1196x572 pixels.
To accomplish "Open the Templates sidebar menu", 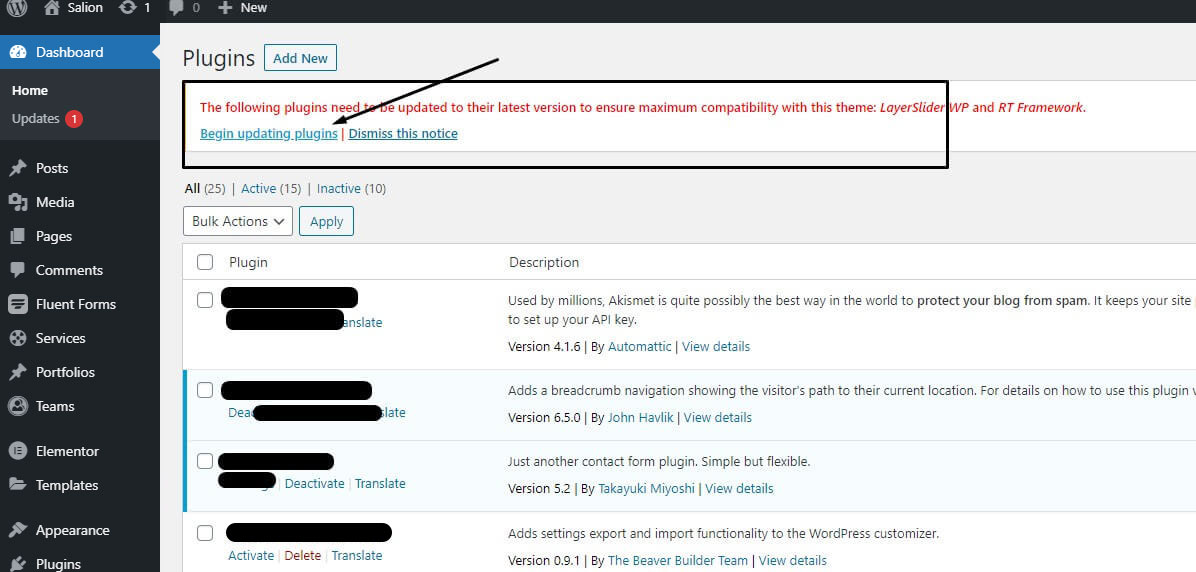I will (x=67, y=485).
